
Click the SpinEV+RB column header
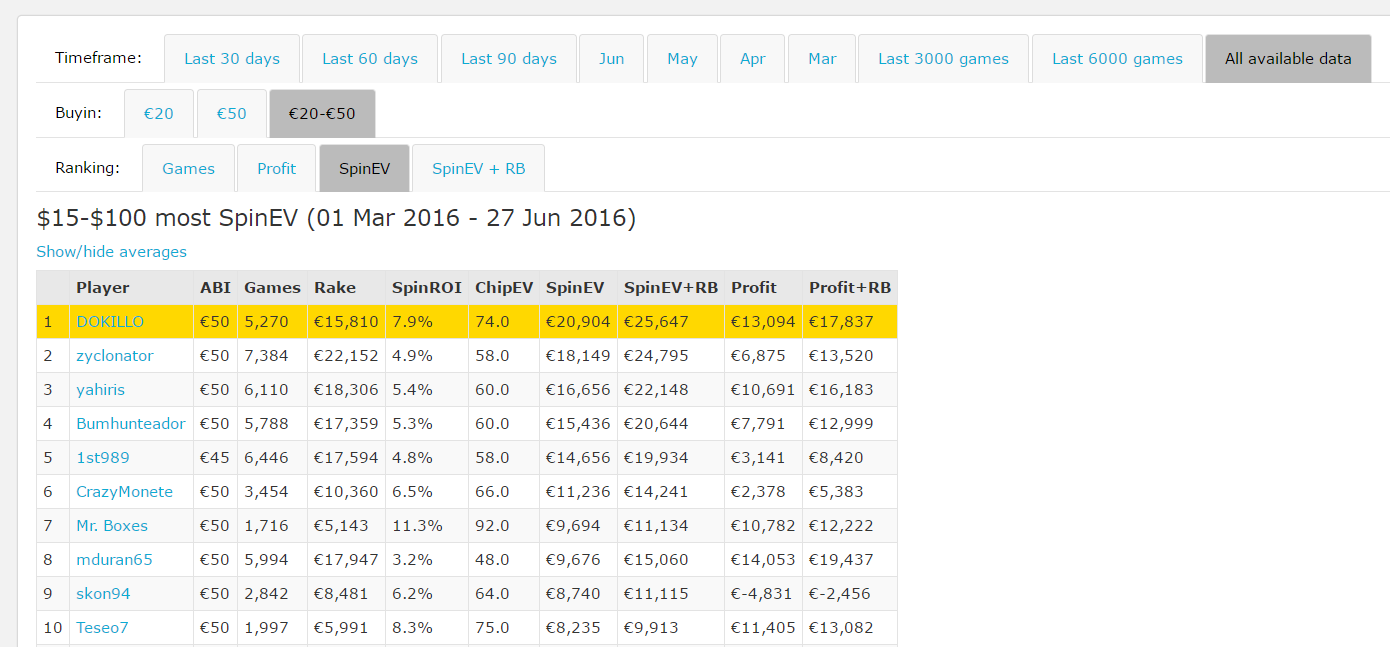[671, 288]
